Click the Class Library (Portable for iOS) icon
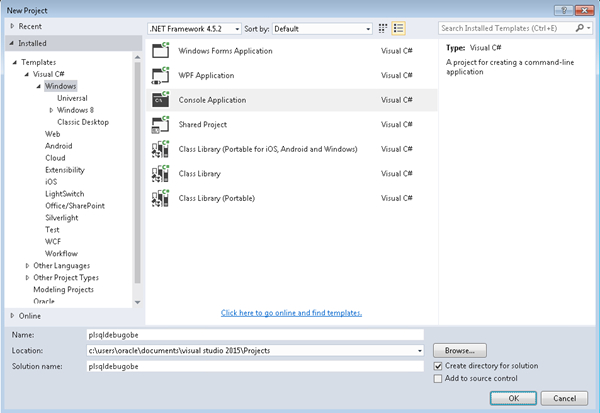 (161, 149)
